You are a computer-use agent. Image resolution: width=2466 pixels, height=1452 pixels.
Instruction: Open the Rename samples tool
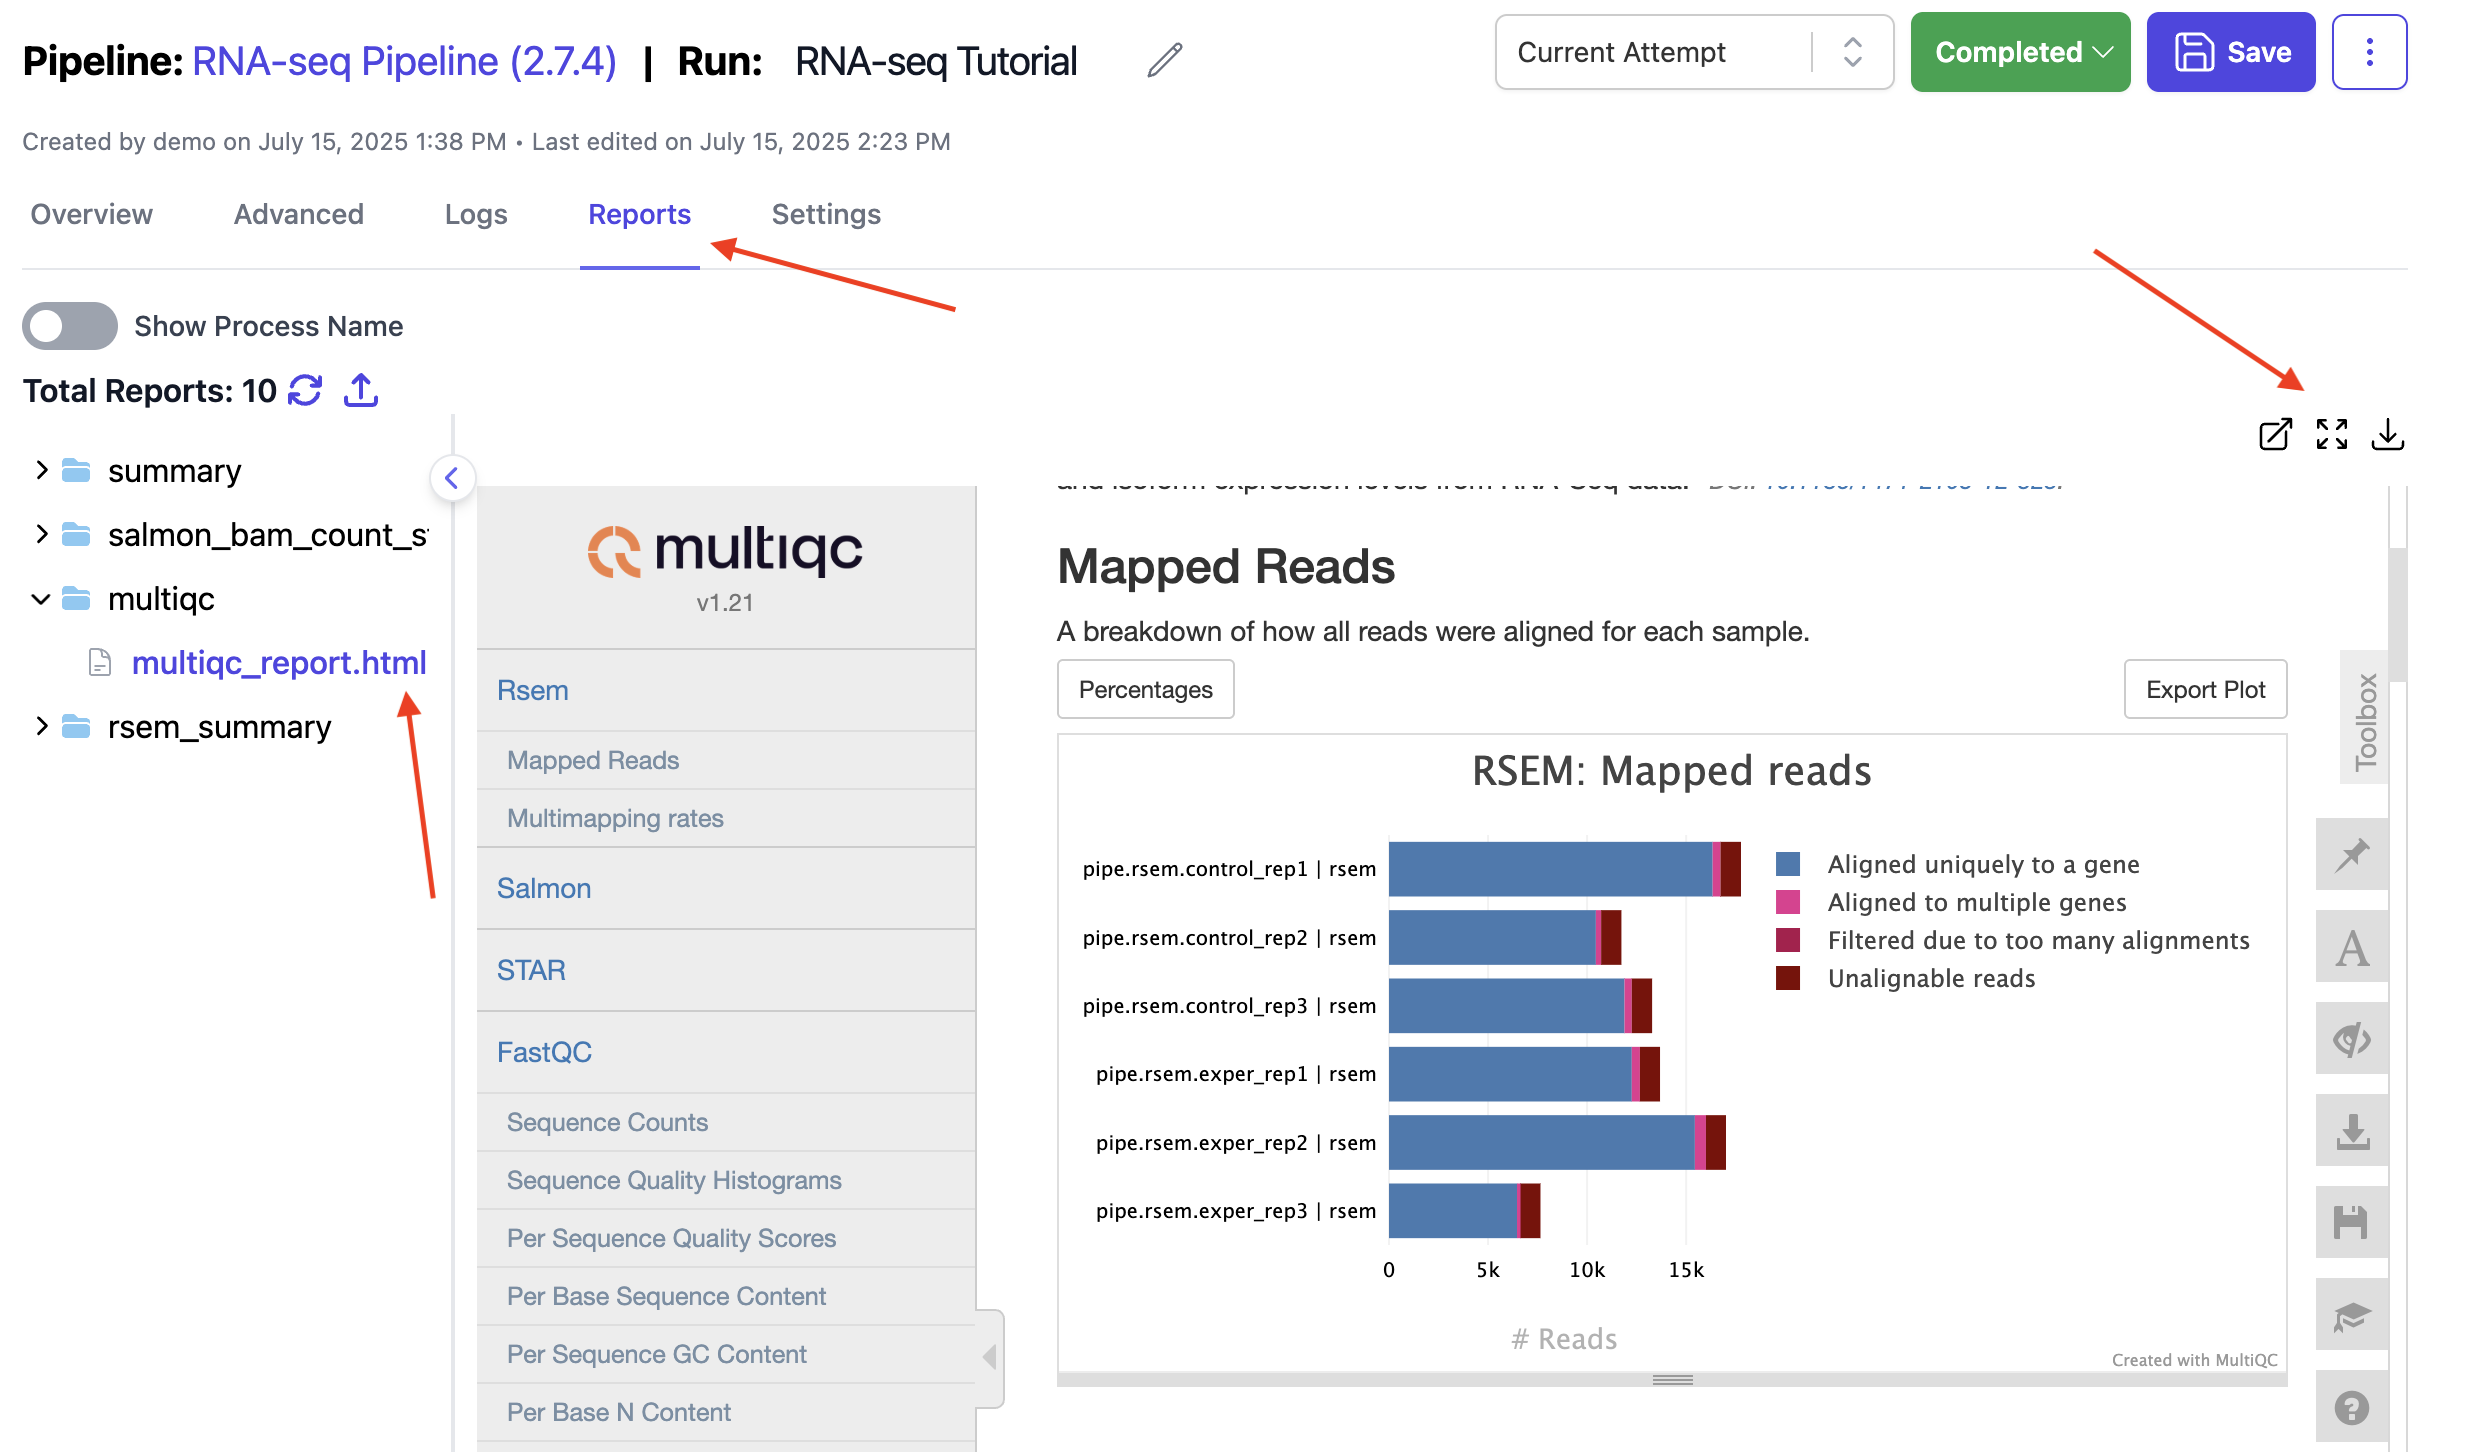point(2350,947)
